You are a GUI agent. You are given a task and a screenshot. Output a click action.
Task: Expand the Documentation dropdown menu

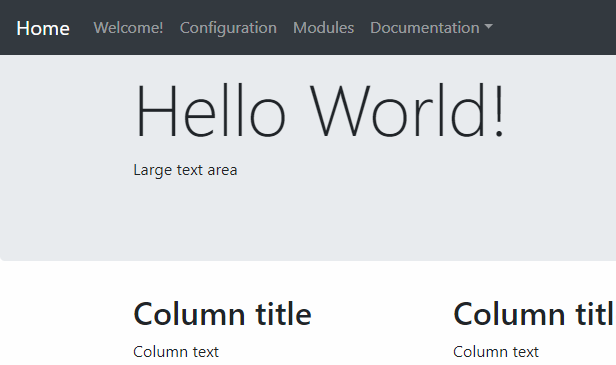click(x=431, y=28)
